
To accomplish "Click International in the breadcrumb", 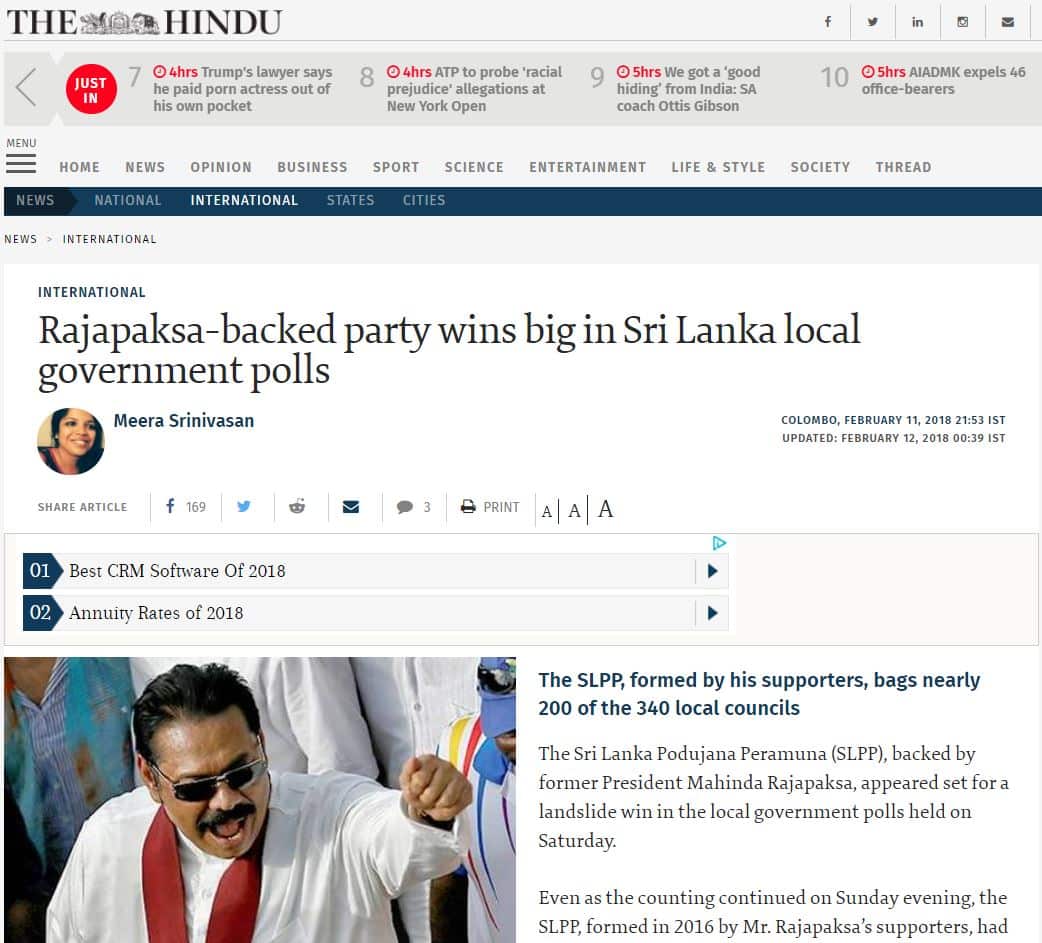I will click(110, 239).
